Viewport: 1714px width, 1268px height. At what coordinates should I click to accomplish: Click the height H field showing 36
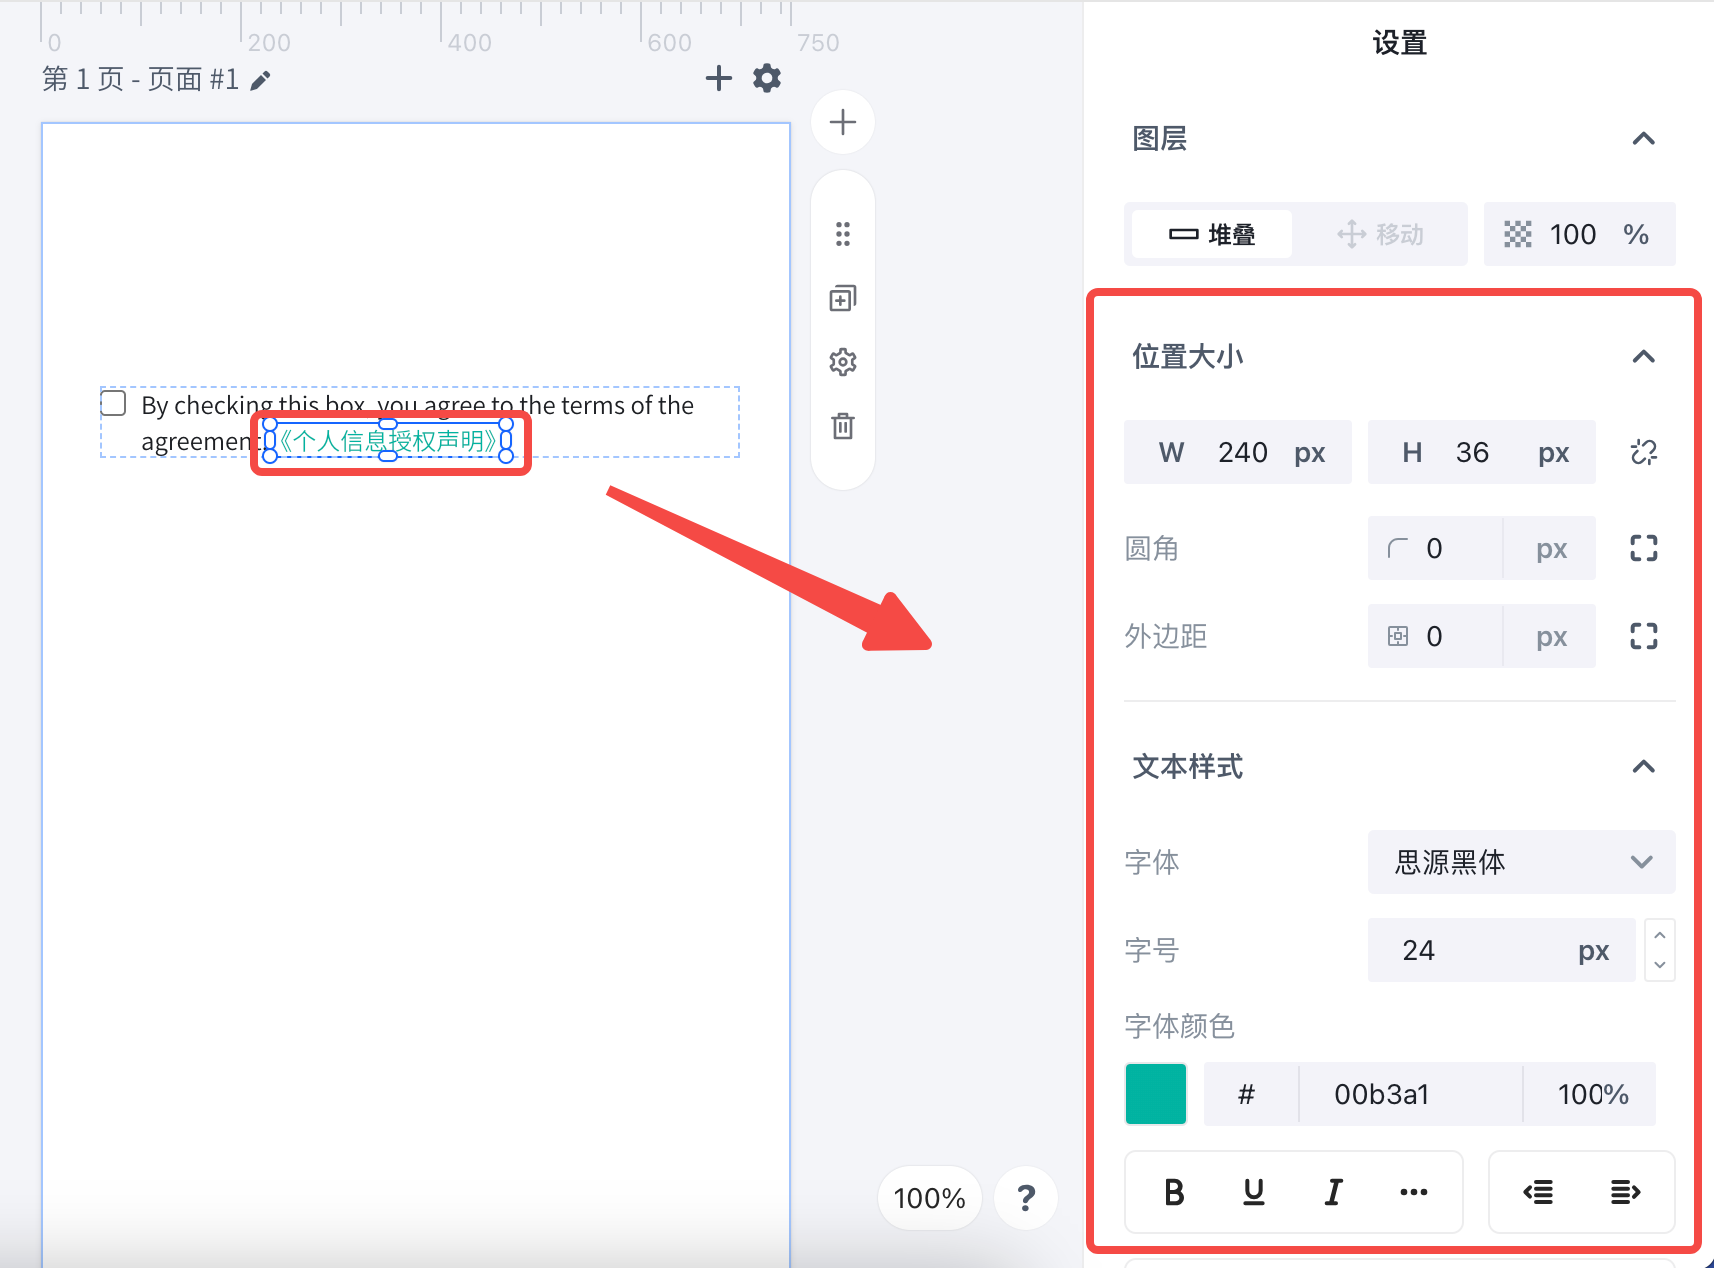point(1482,452)
